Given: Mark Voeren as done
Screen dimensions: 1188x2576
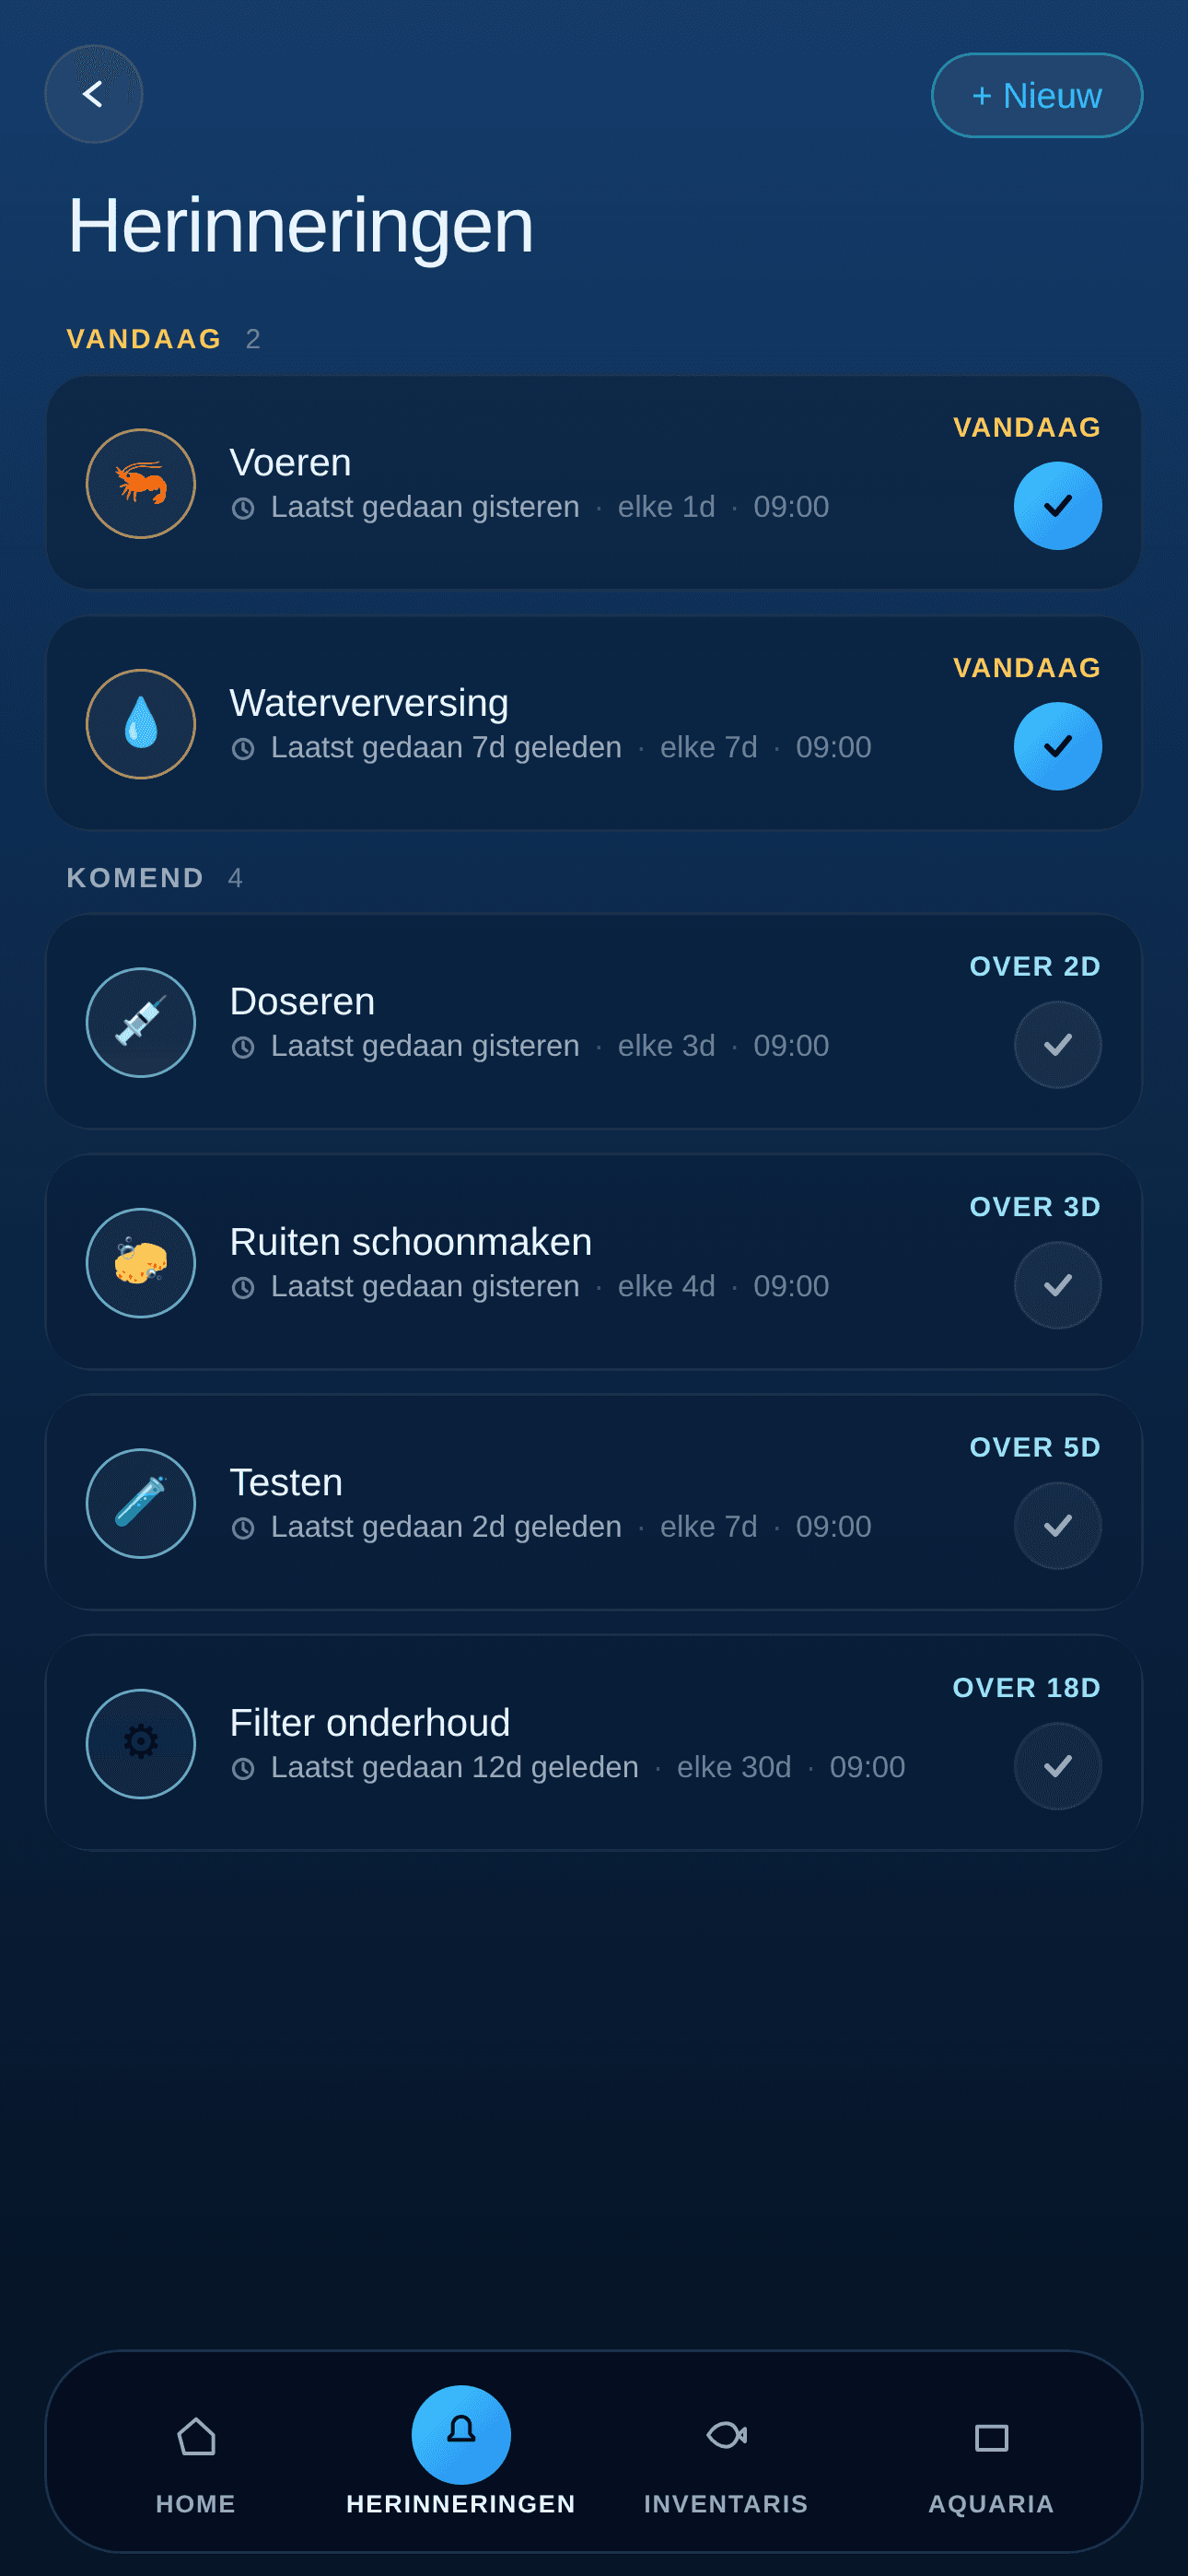Looking at the screenshot, I should [1058, 506].
